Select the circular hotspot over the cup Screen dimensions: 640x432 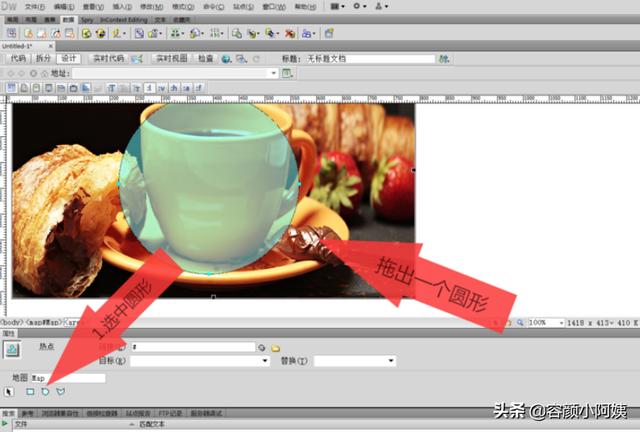209,186
